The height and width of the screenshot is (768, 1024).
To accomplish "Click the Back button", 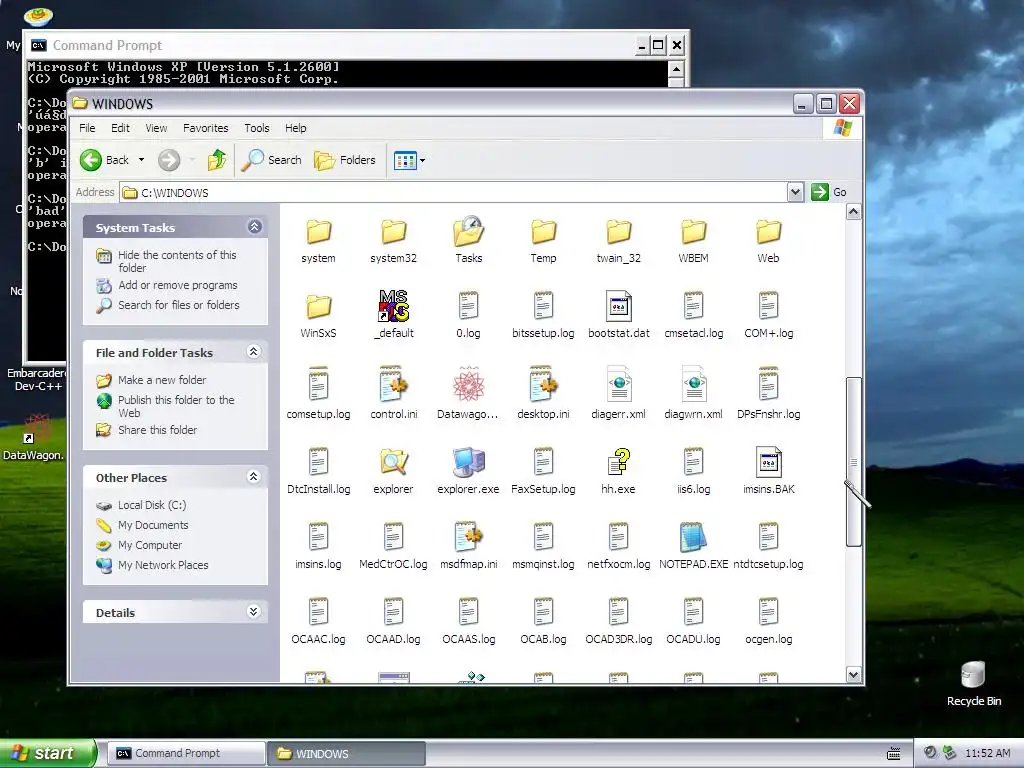I will 104,160.
